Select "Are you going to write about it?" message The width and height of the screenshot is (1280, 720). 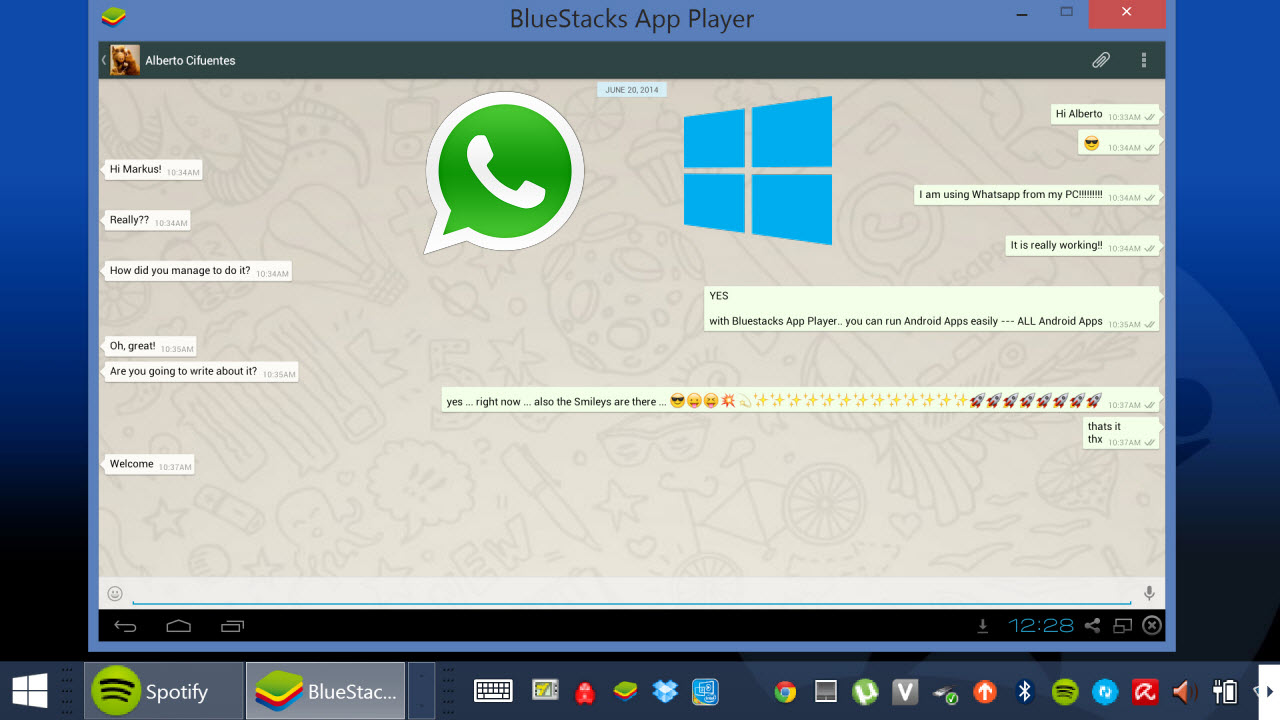[200, 372]
